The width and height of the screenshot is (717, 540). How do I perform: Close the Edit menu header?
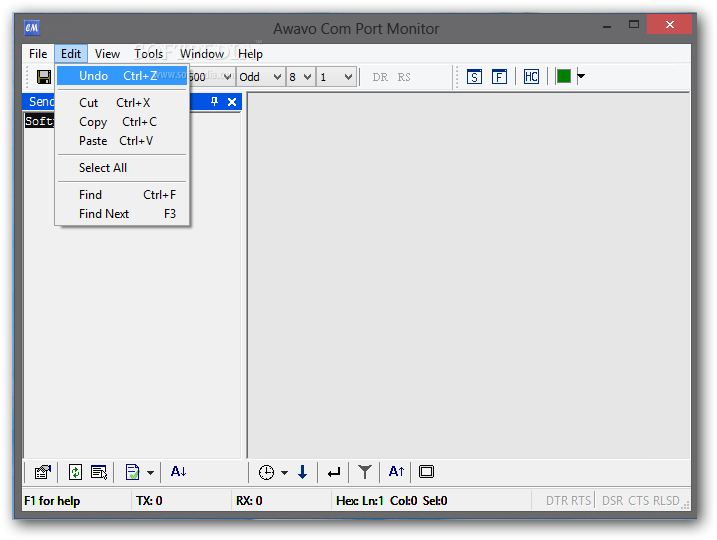click(x=71, y=54)
